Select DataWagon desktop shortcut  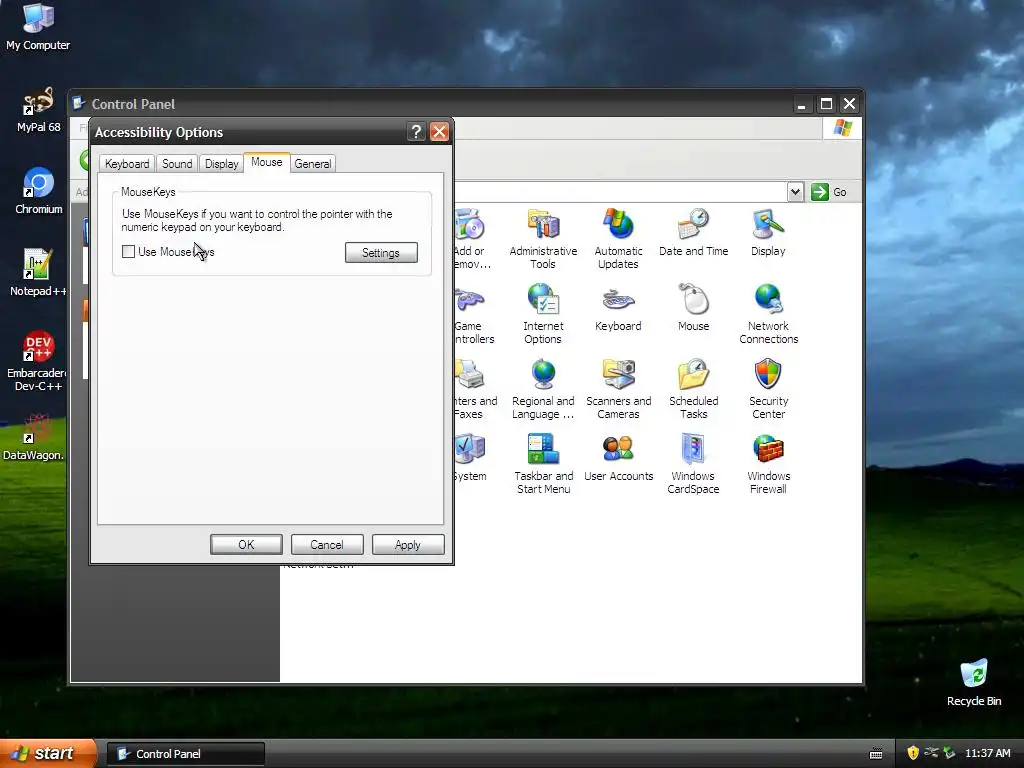click(x=34, y=437)
